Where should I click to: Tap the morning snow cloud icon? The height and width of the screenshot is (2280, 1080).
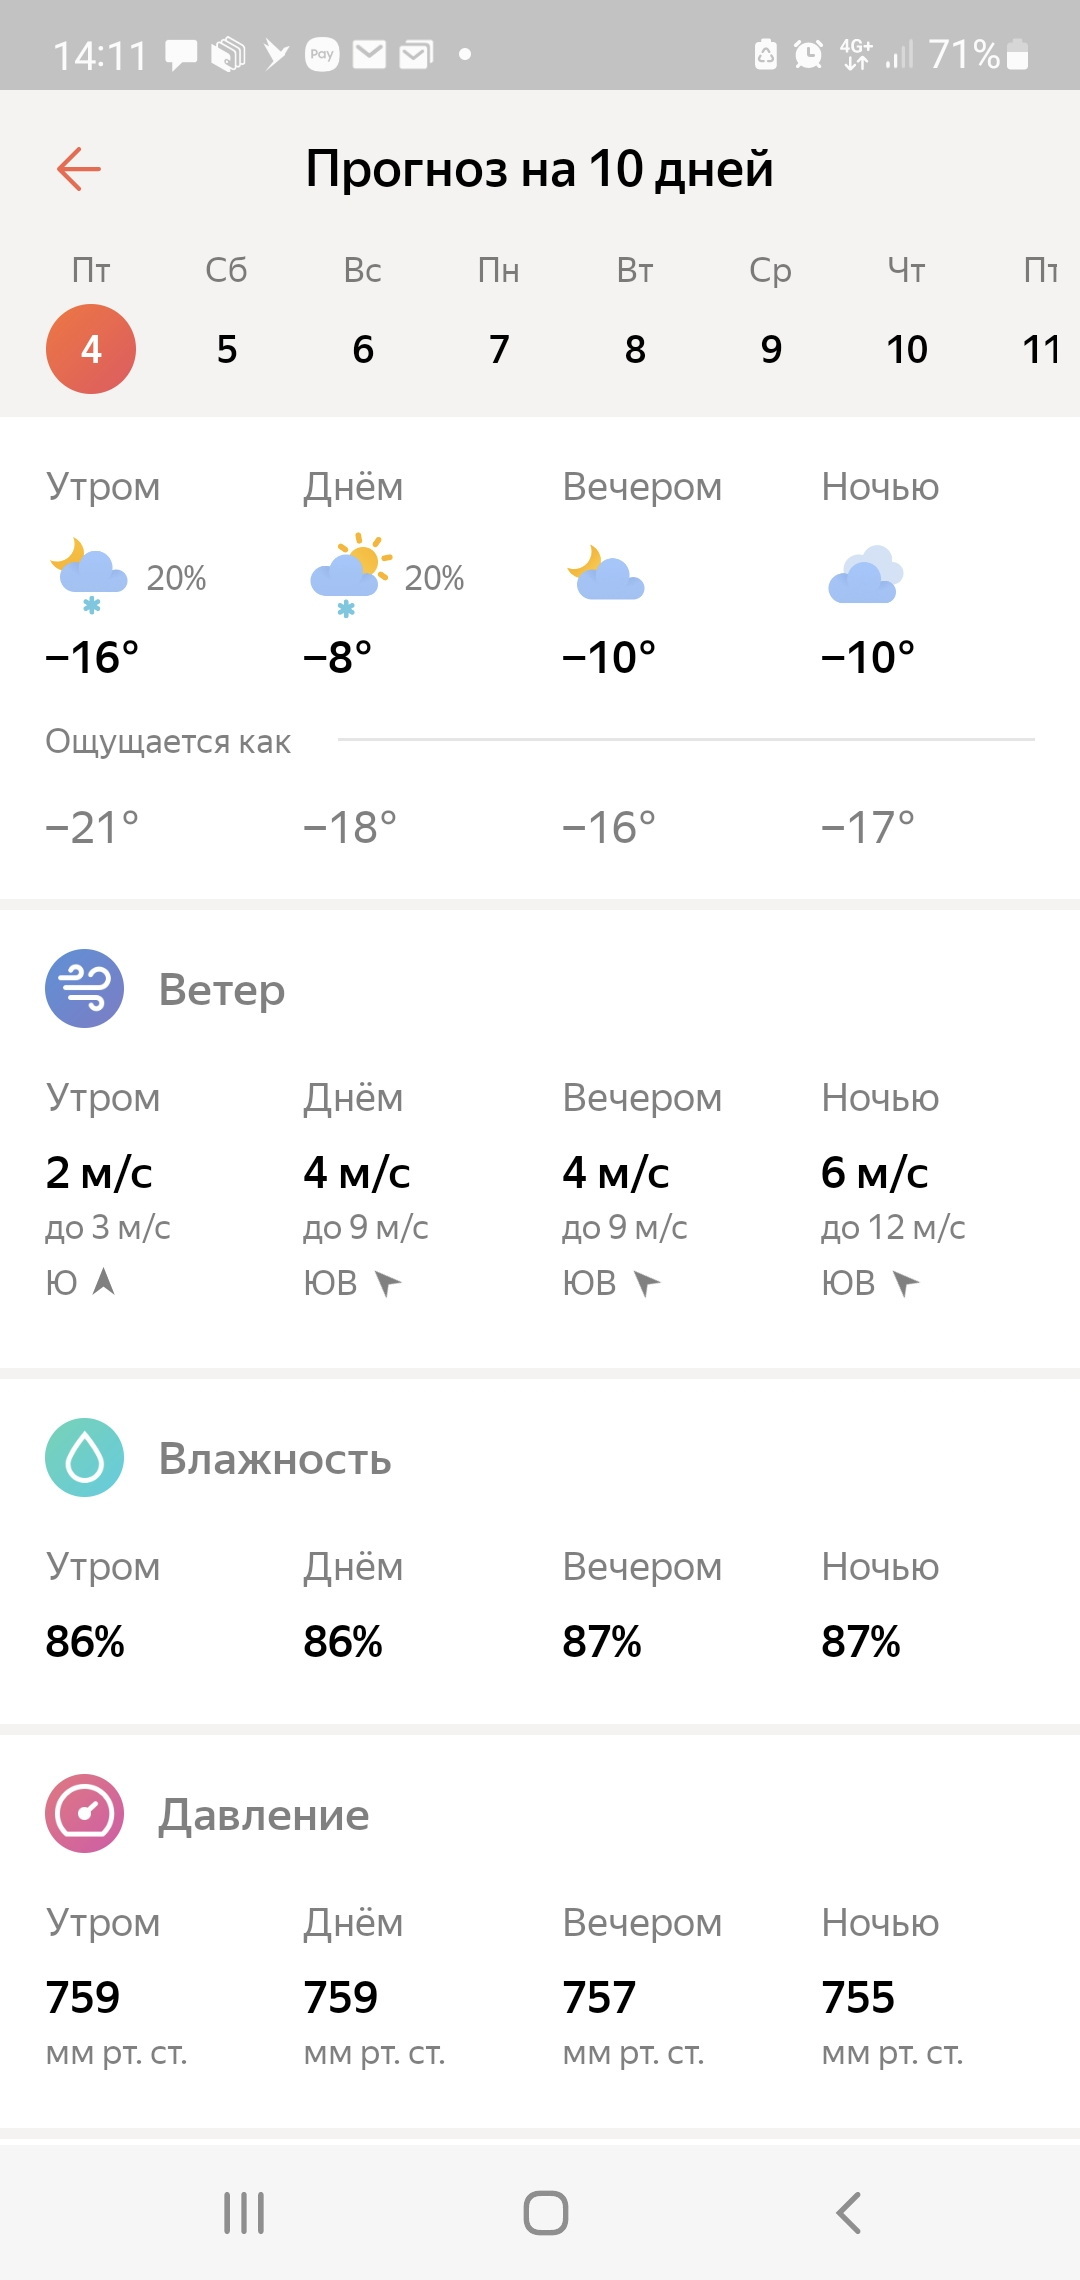coord(89,576)
